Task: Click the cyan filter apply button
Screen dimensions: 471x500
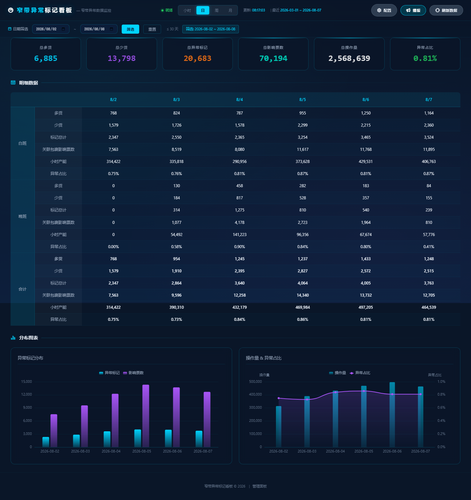Action: (x=130, y=29)
